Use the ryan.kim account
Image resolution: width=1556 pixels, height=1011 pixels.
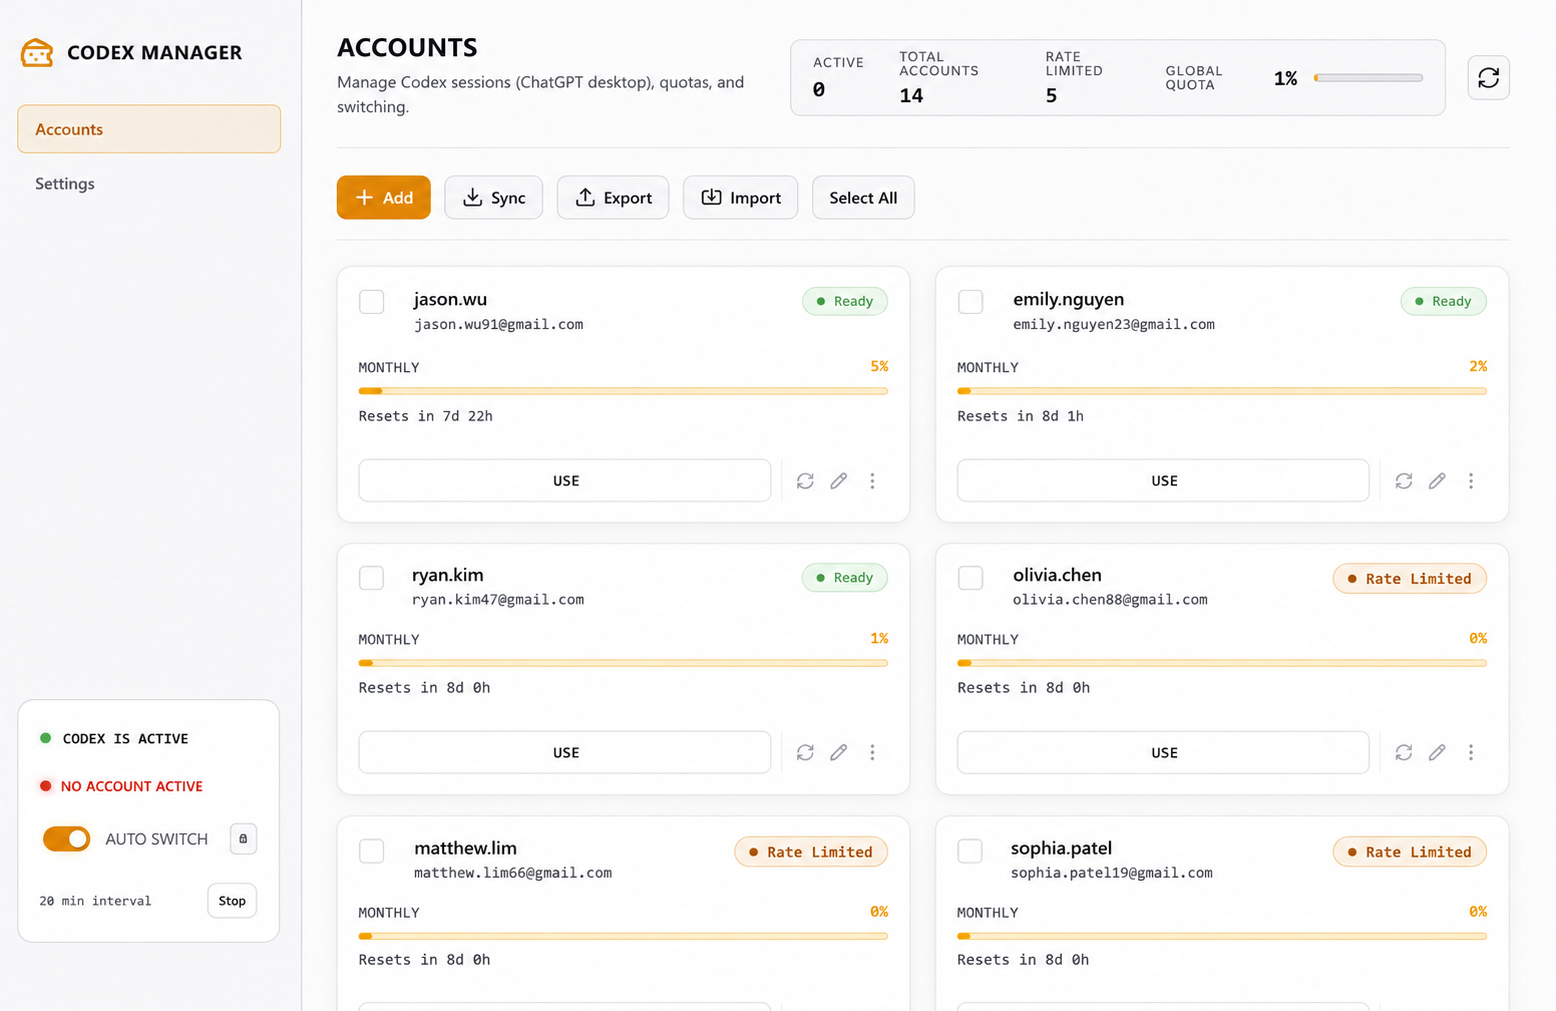[x=565, y=752]
